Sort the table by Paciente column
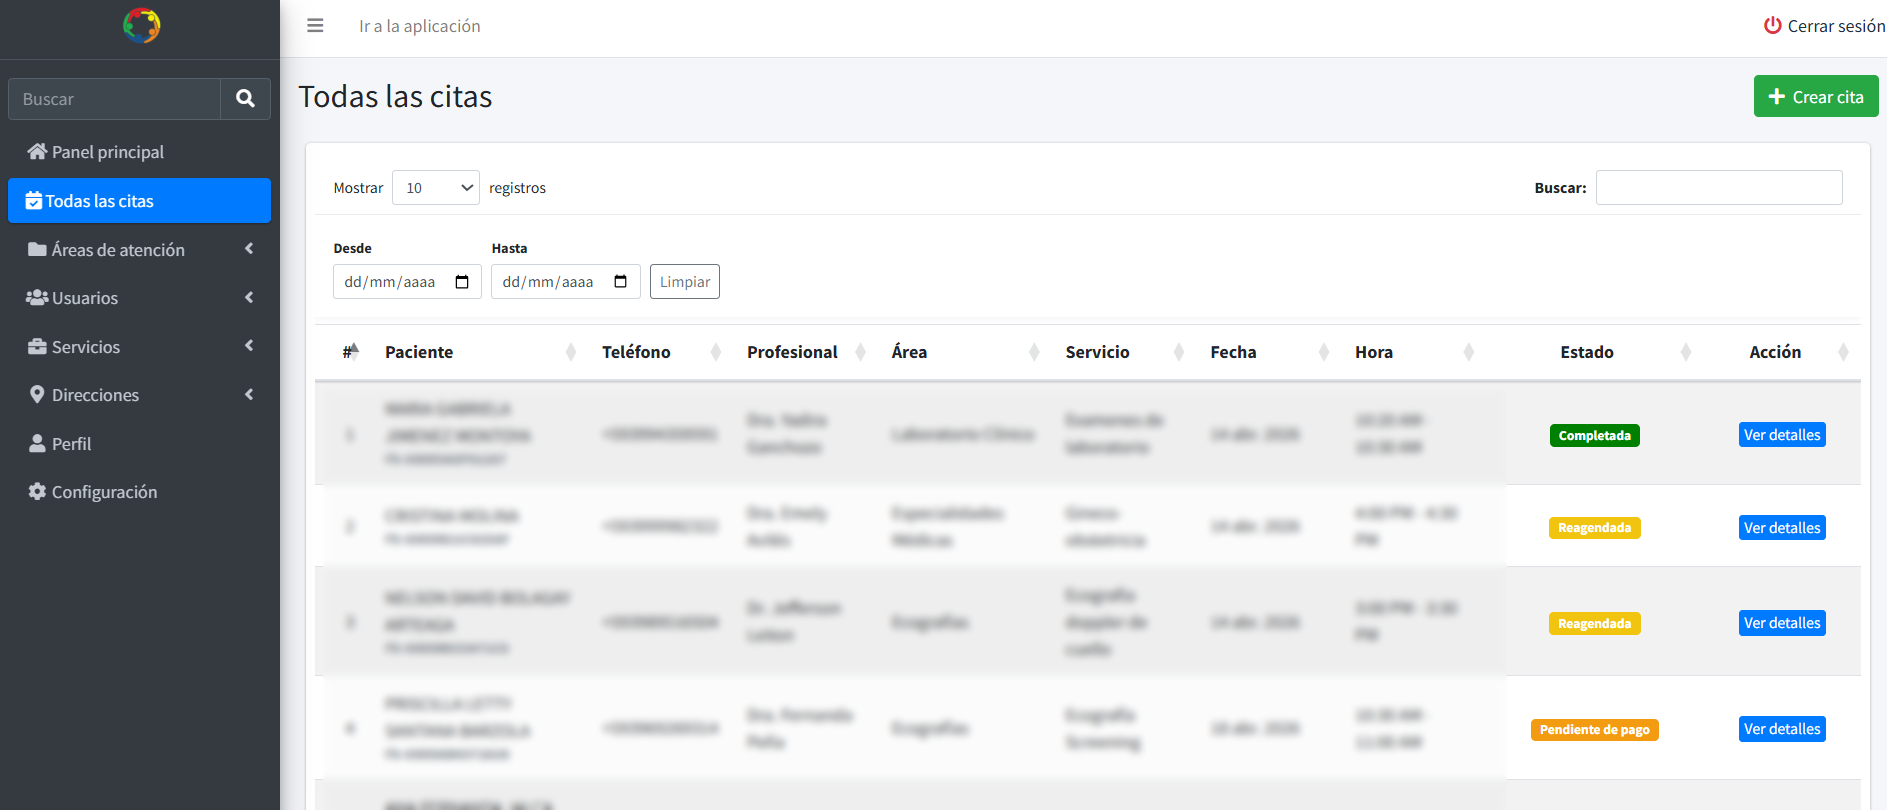1887x810 pixels. coord(419,352)
